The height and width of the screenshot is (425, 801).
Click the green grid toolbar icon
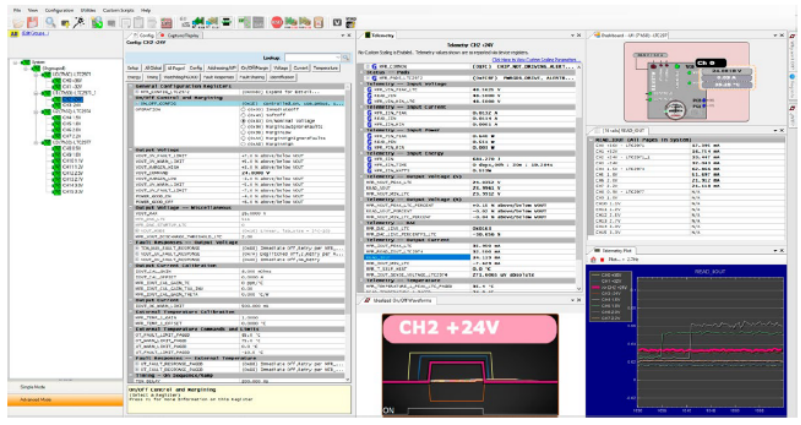245,22
